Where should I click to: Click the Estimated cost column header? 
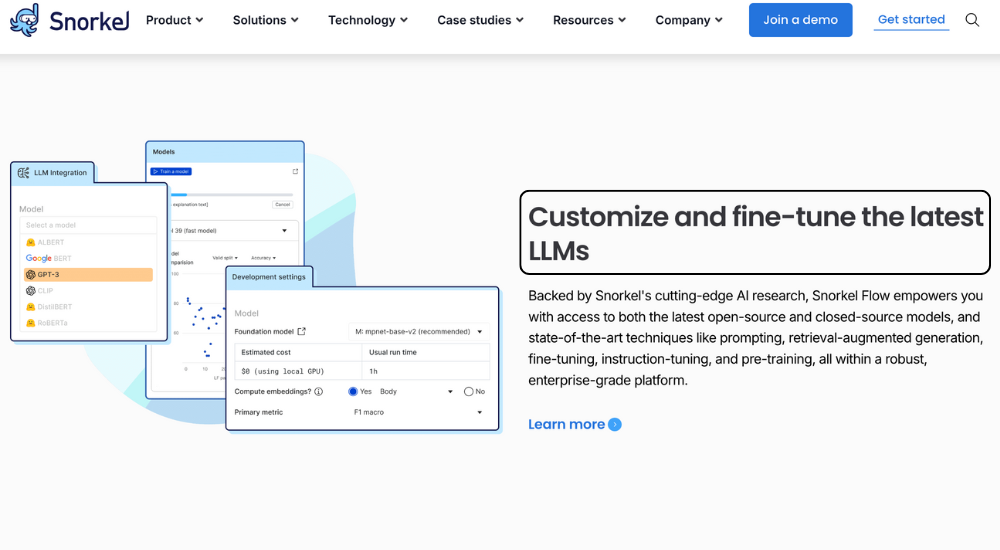tap(298, 352)
